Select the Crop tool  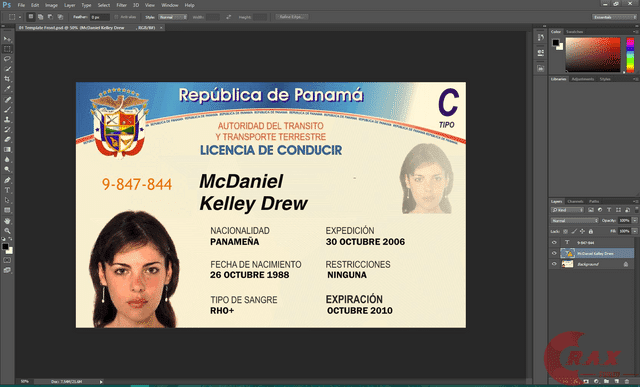coord(7,79)
